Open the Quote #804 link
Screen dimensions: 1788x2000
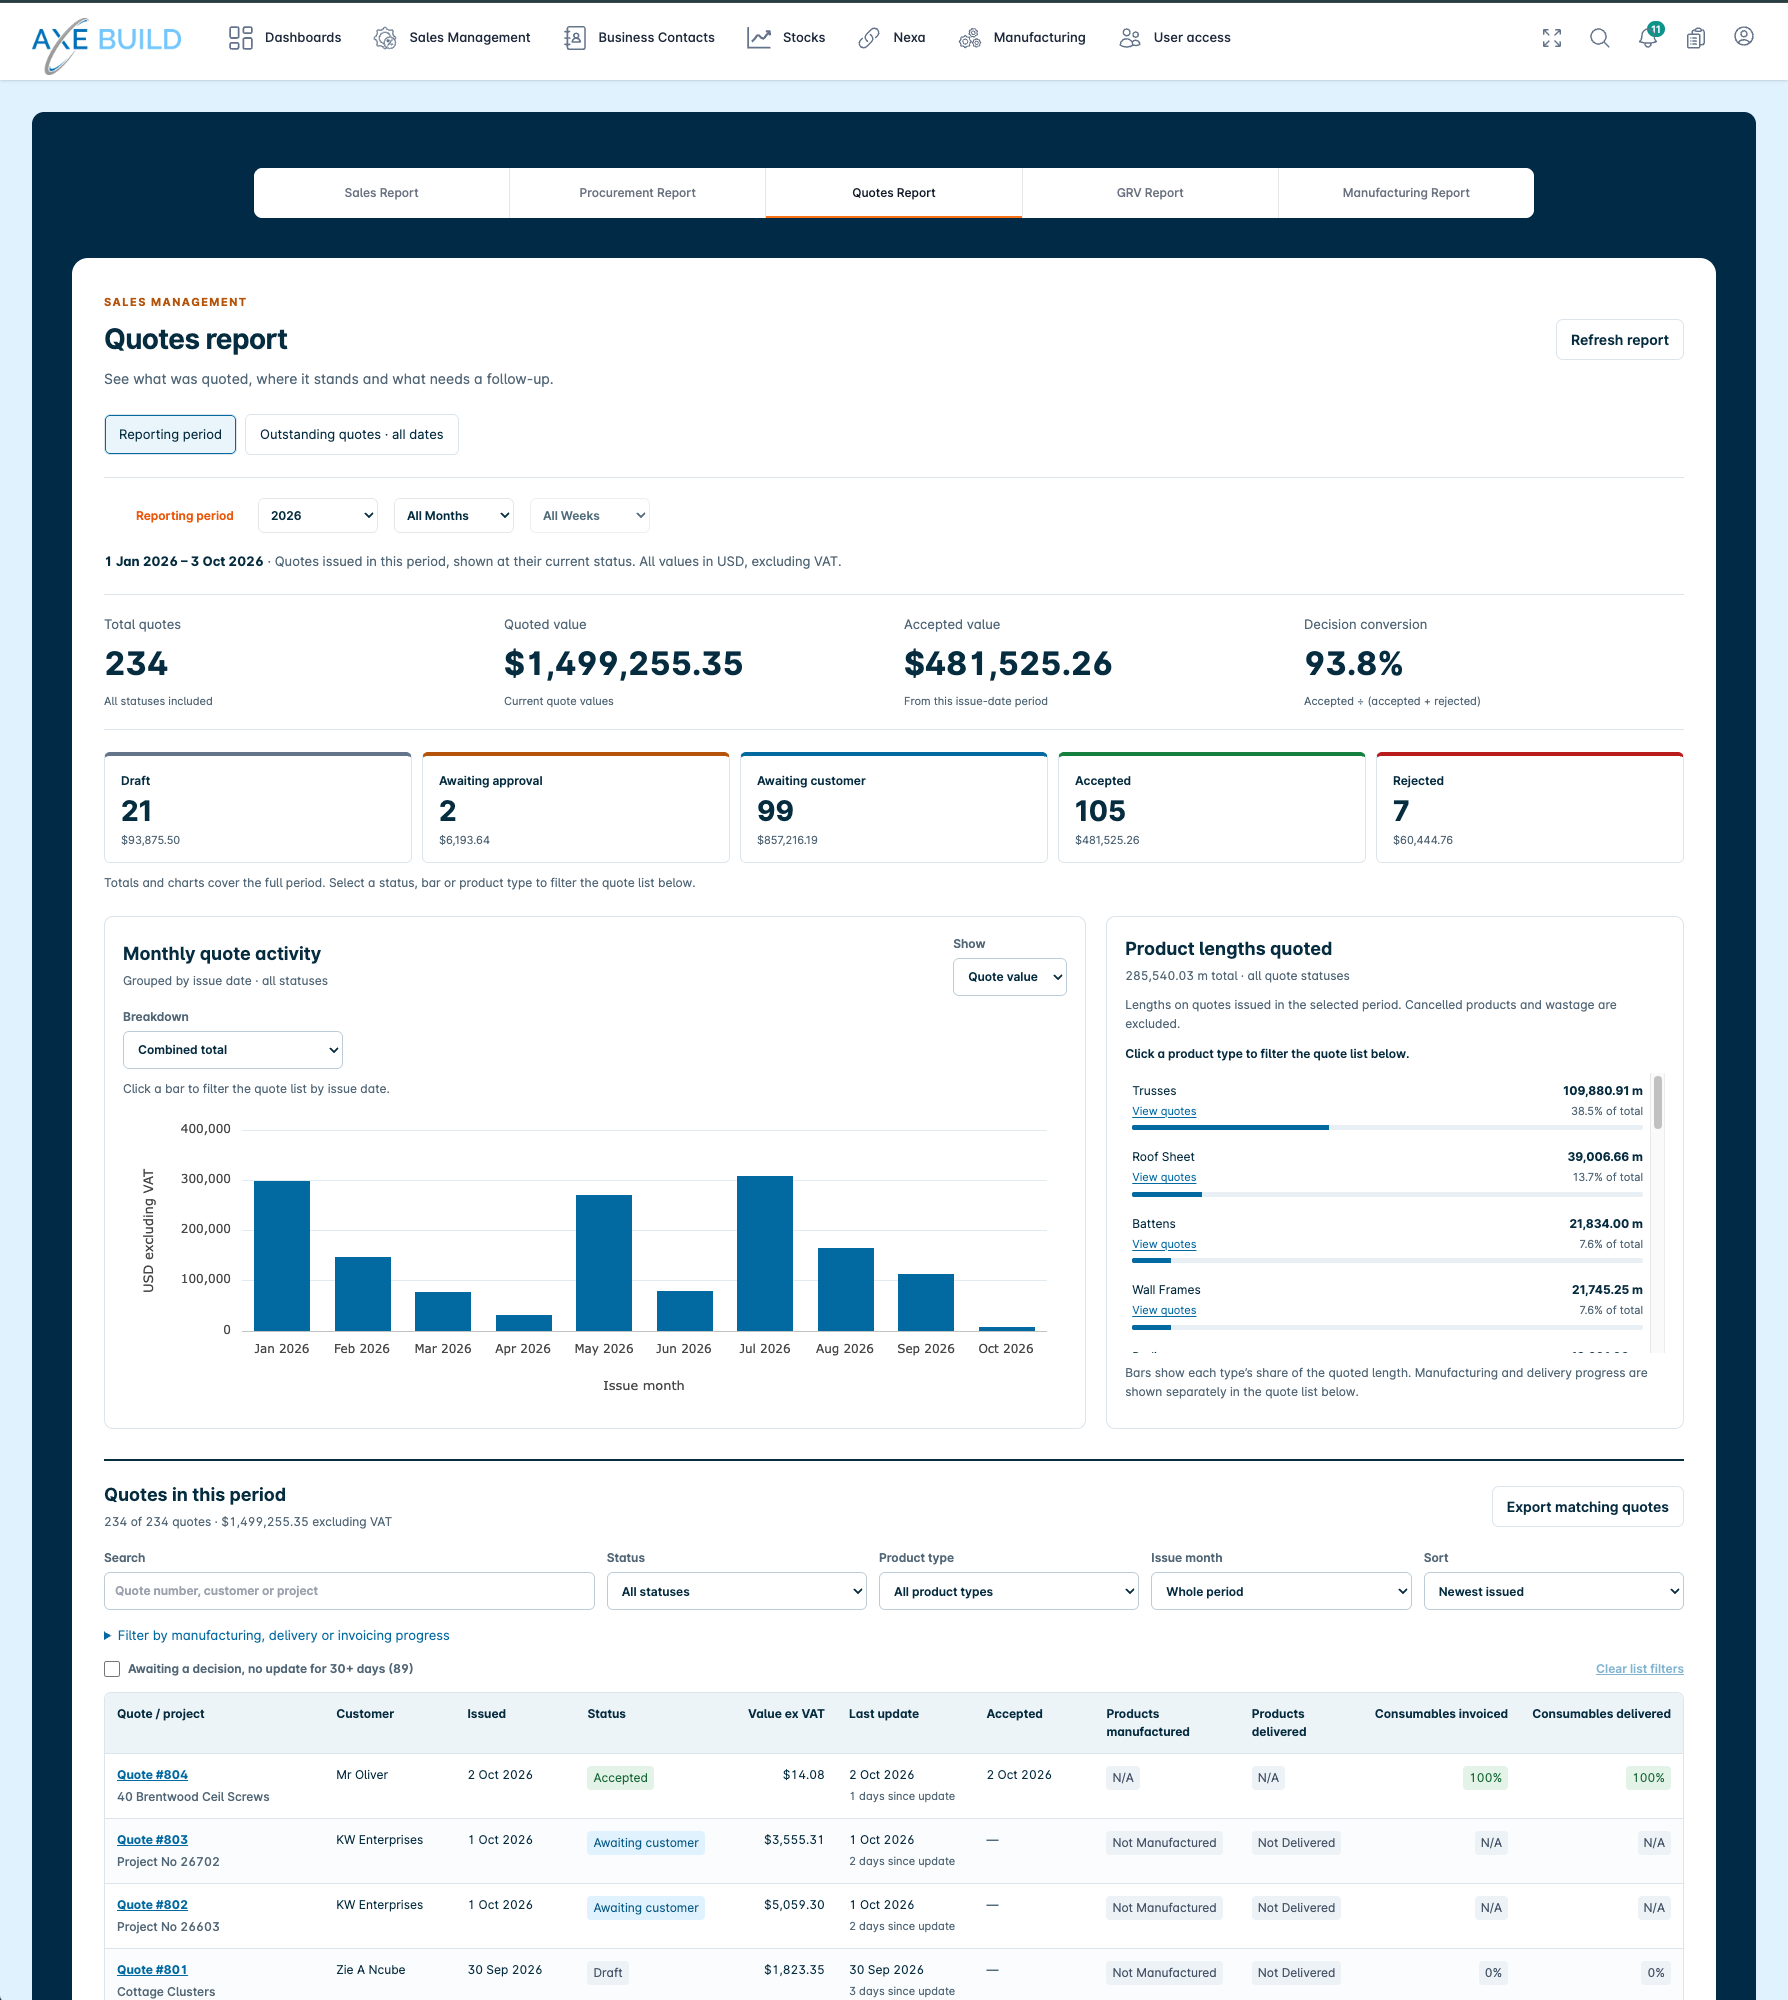pos(152,1775)
